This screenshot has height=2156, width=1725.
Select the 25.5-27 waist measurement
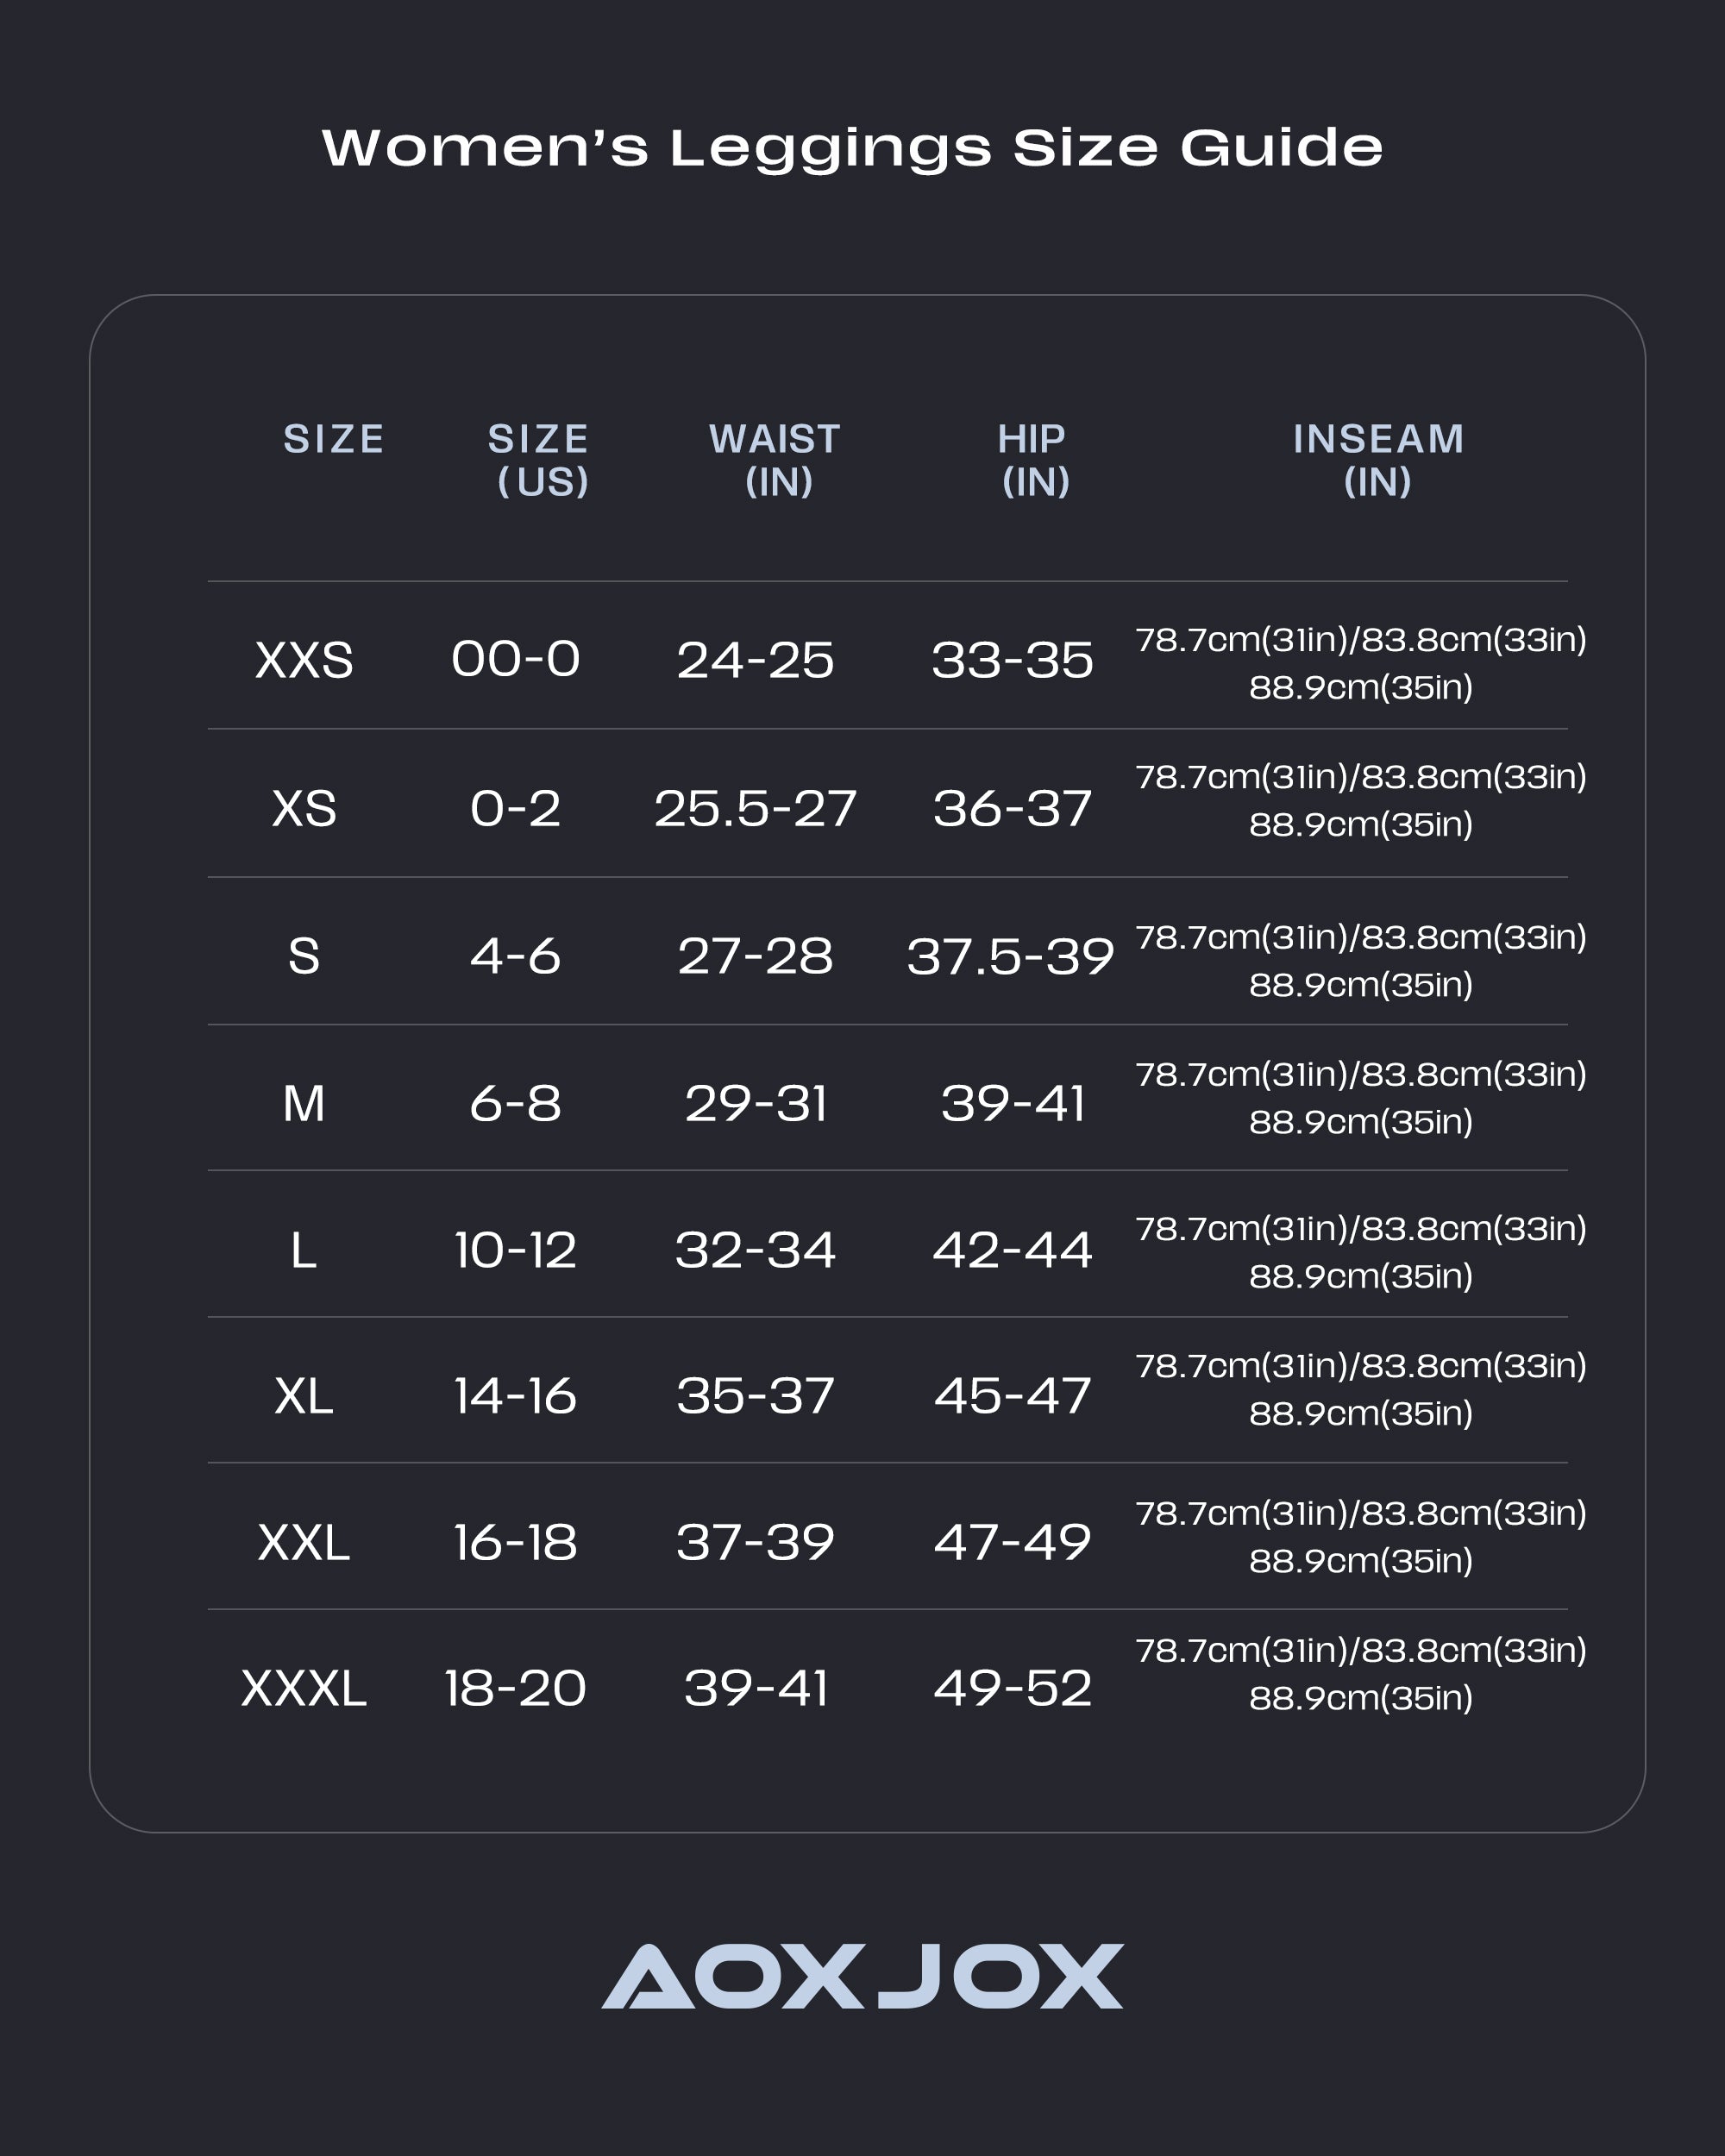[x=755, y=808]
